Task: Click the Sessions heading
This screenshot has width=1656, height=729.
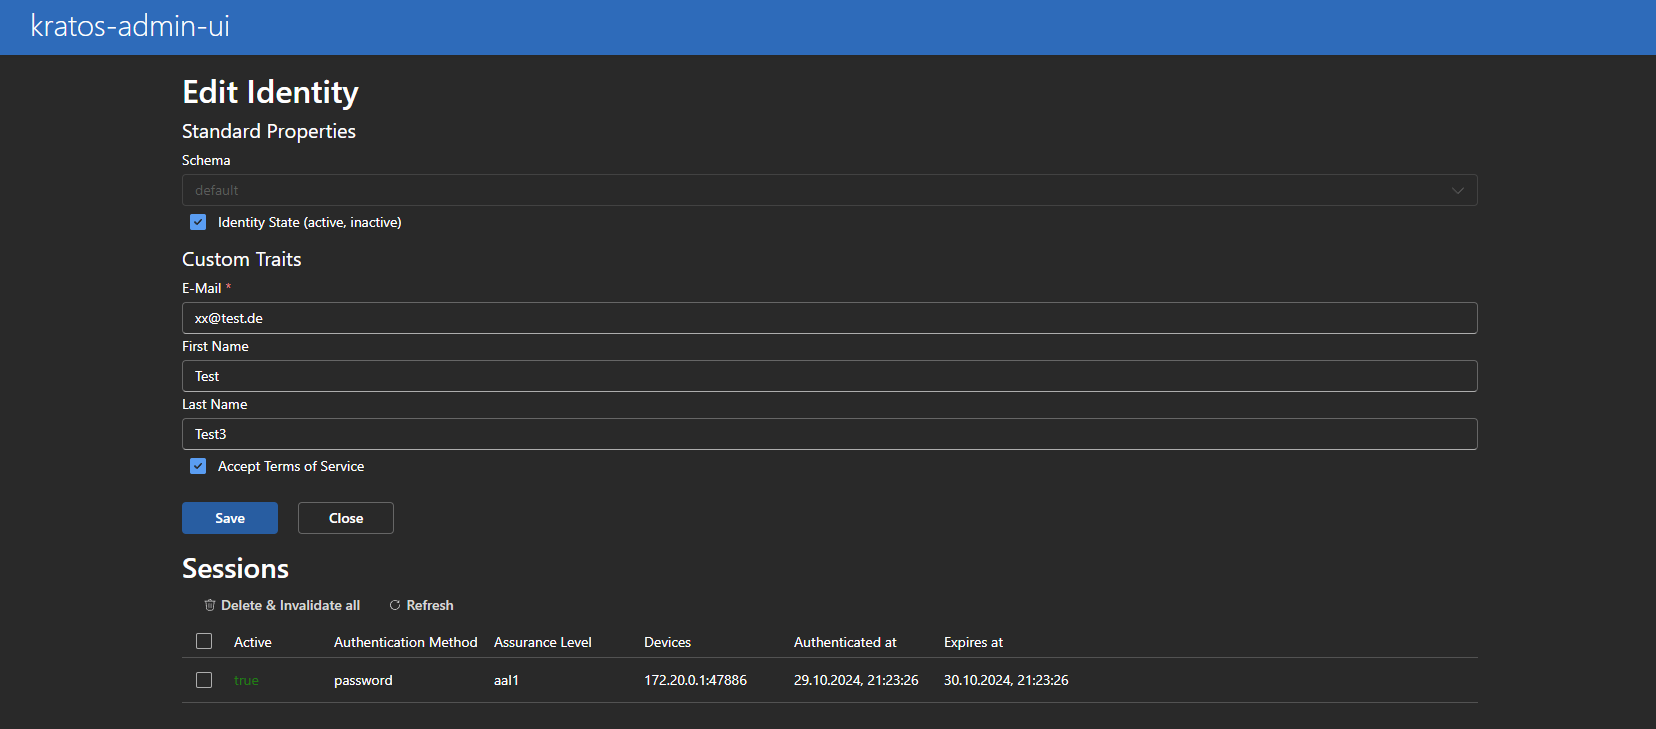Action: click(x=235, y=568)
